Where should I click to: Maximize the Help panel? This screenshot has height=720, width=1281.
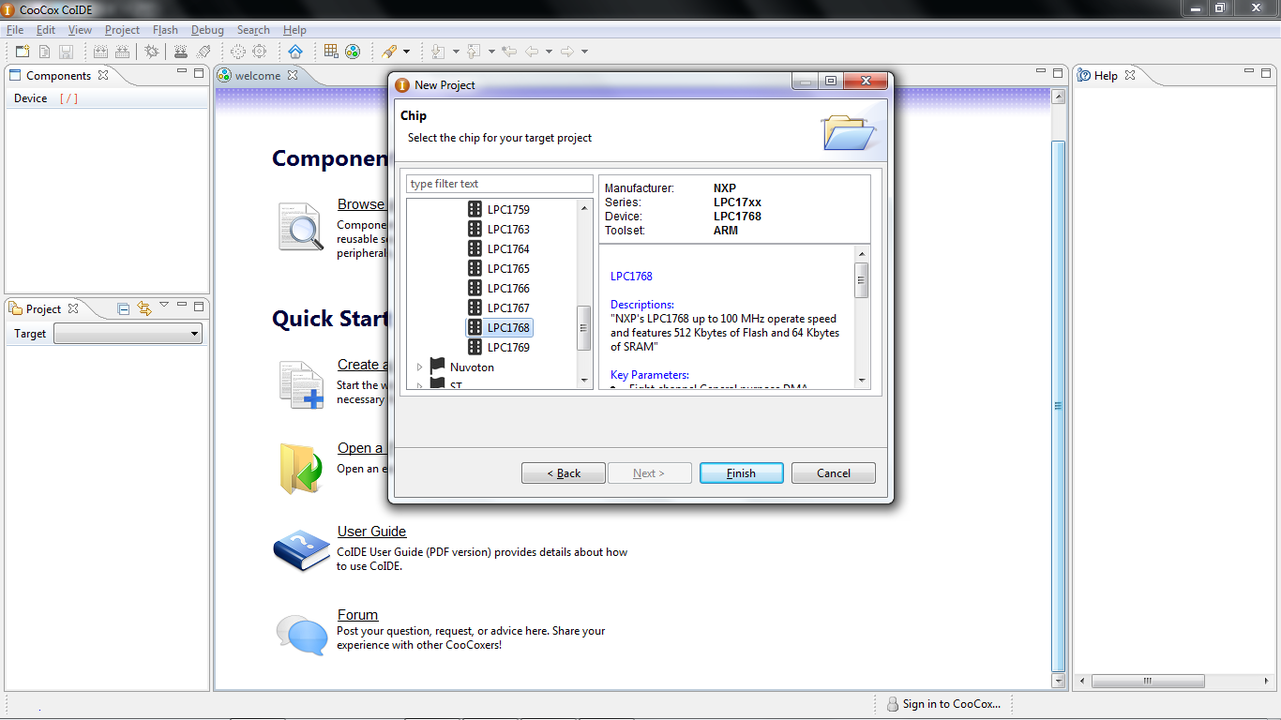(x=1266, y=72)
